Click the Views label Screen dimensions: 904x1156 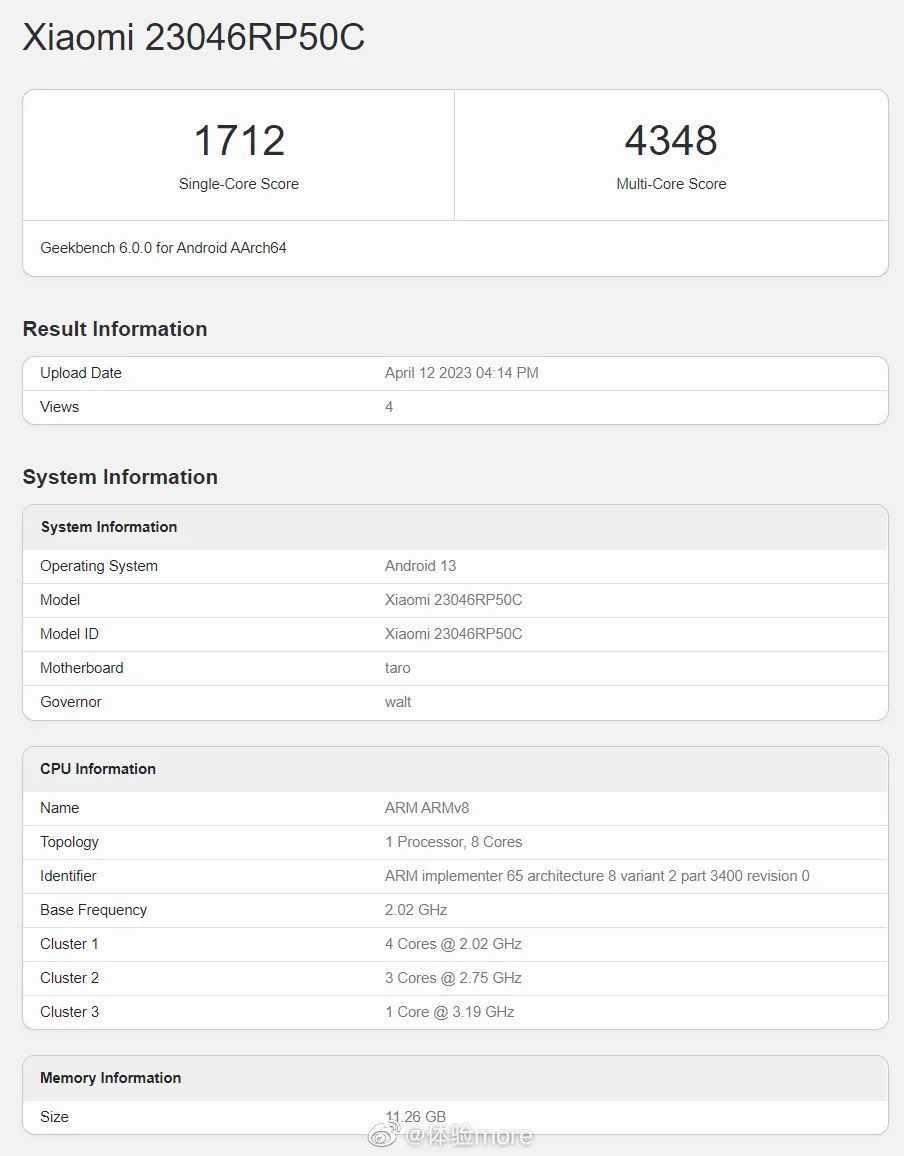coord(60,407)
